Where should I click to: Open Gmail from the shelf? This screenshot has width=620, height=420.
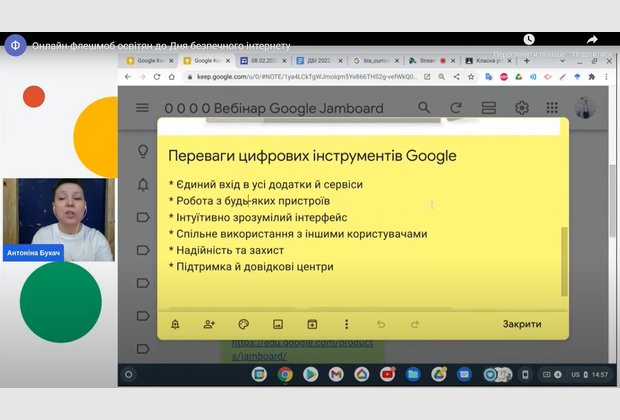[x=336, y=374]
